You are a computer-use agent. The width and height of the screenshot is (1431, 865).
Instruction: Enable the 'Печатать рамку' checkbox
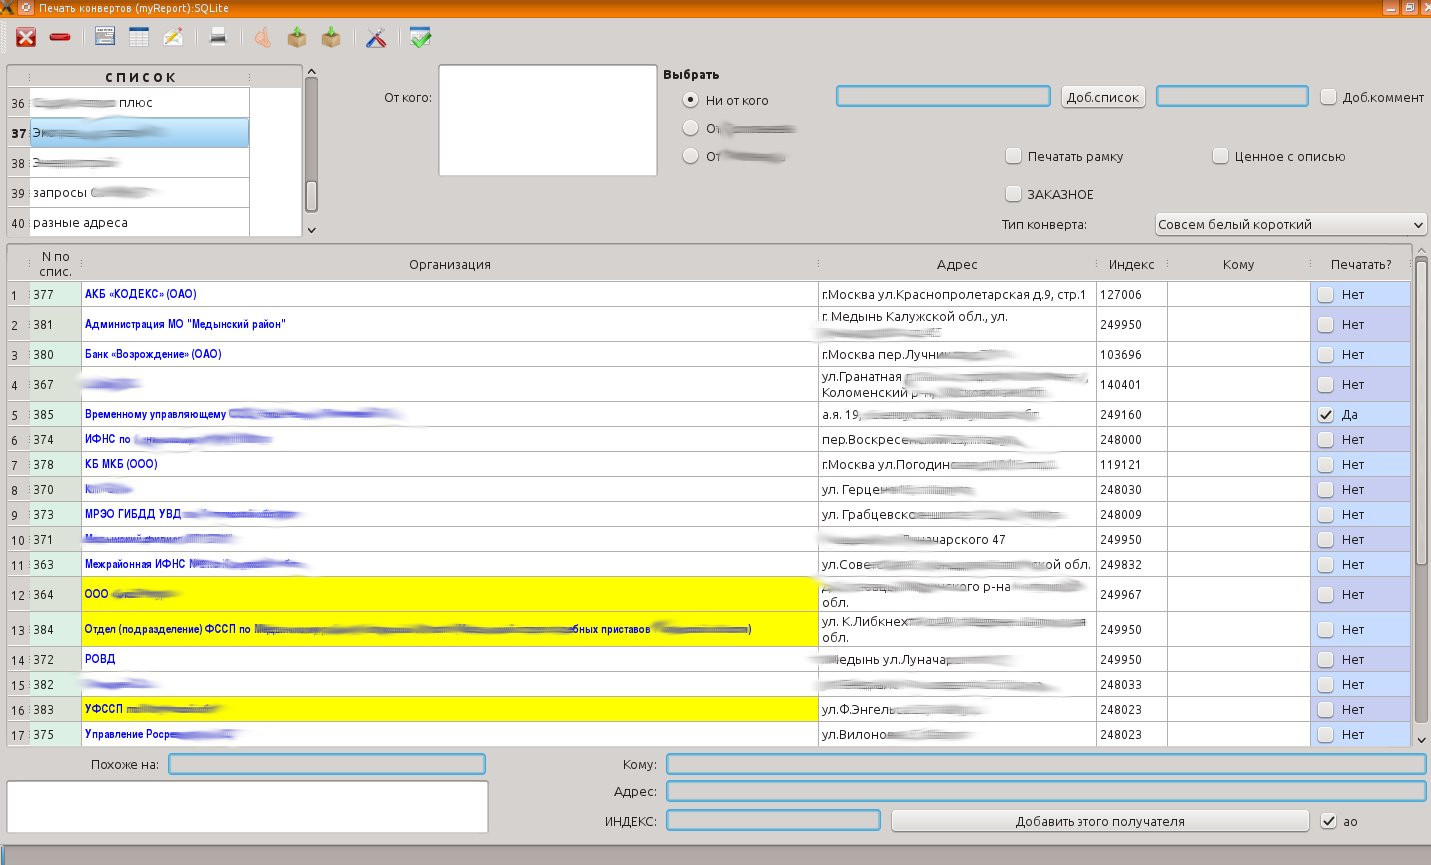[x=1014, y=156]
